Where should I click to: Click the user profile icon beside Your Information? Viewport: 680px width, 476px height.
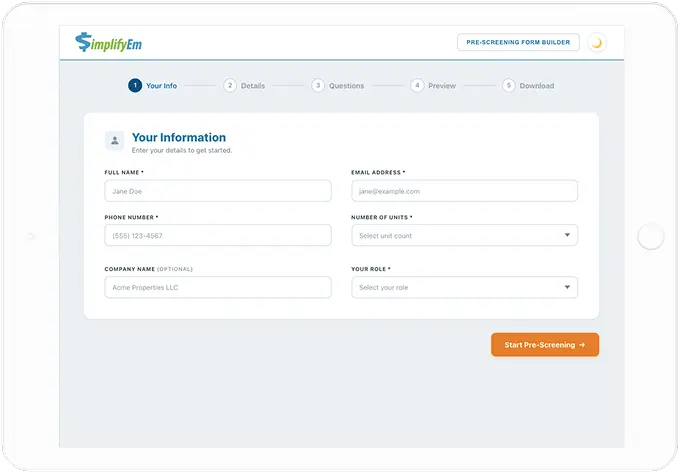[114, 140]
